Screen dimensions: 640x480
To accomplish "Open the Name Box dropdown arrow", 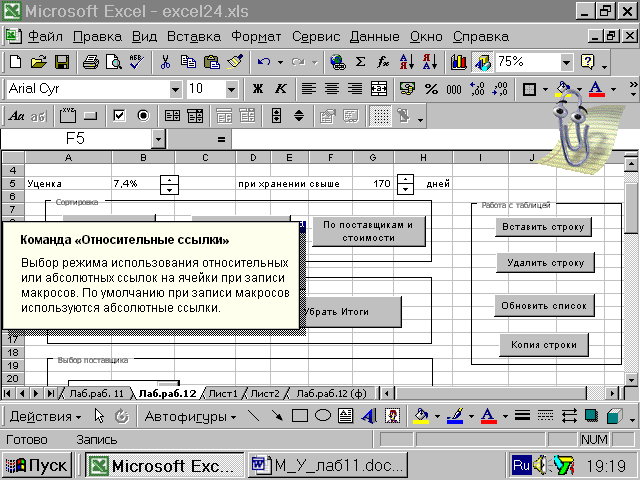I will coord(158,139).
